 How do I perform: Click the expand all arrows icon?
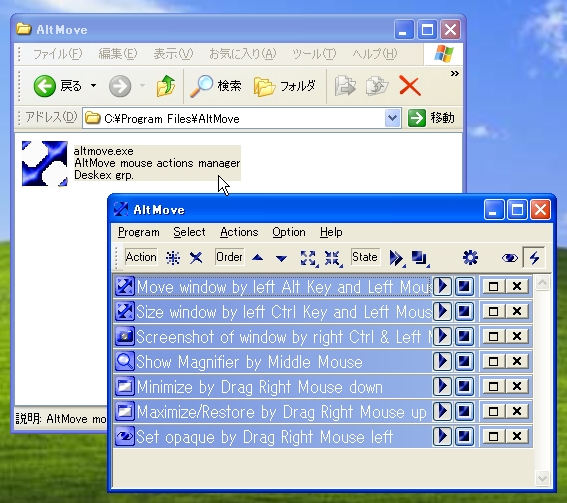pos(308,258)
